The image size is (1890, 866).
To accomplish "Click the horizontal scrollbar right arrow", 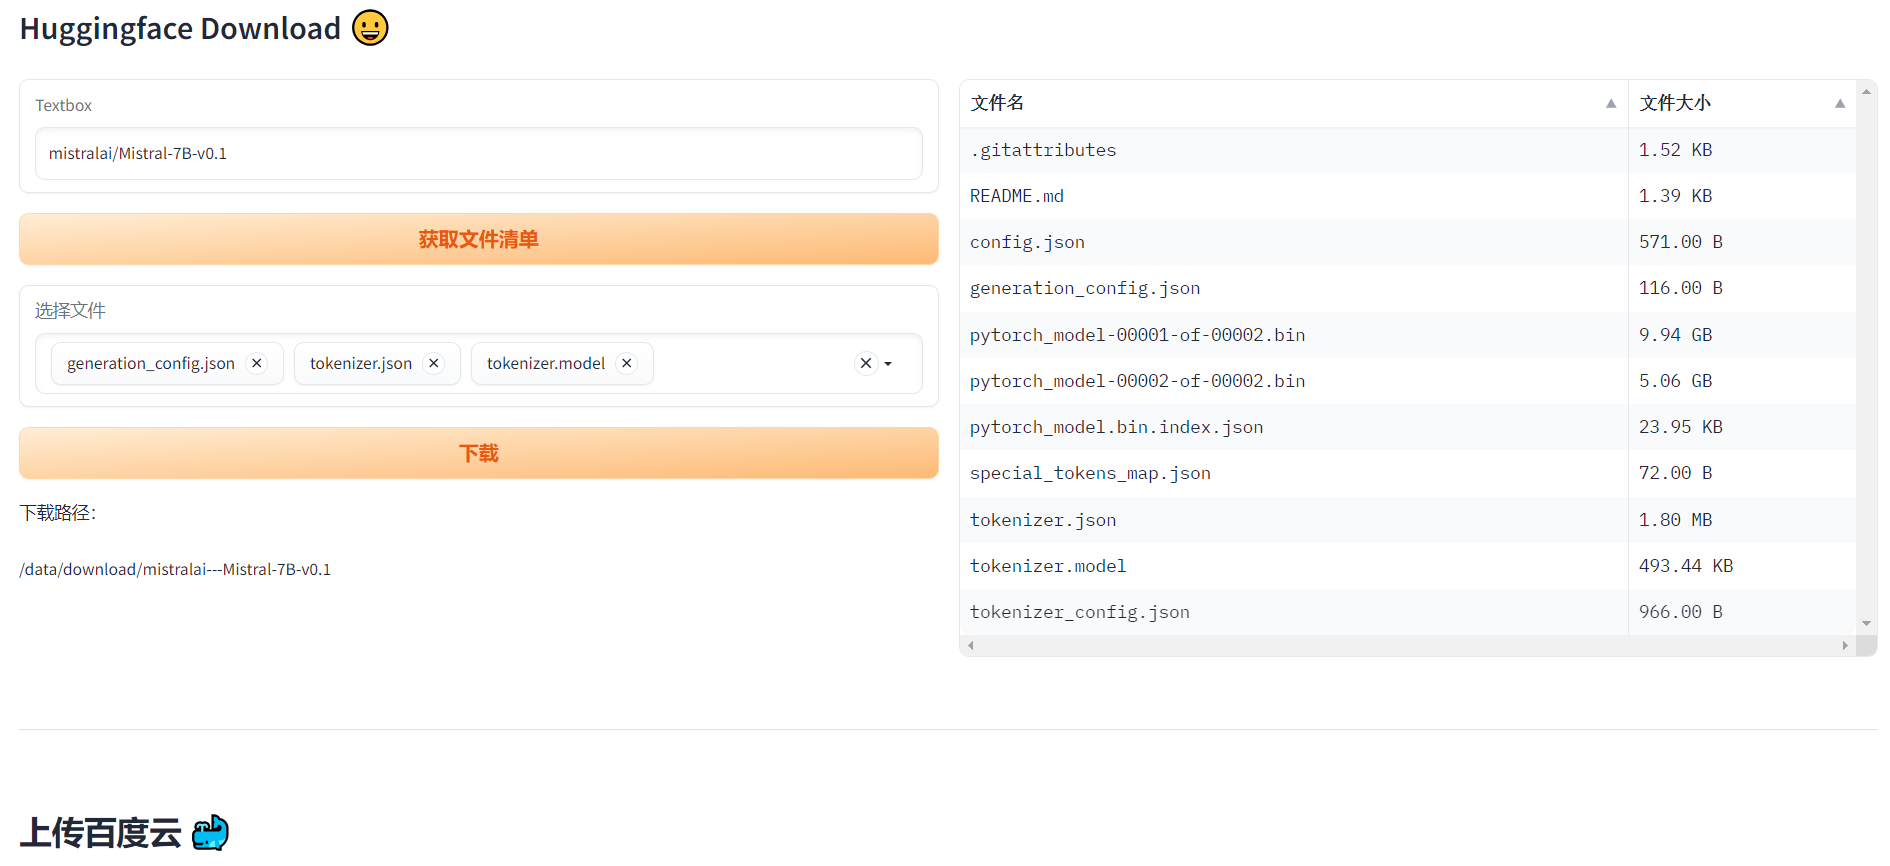I will (1845, 646).
